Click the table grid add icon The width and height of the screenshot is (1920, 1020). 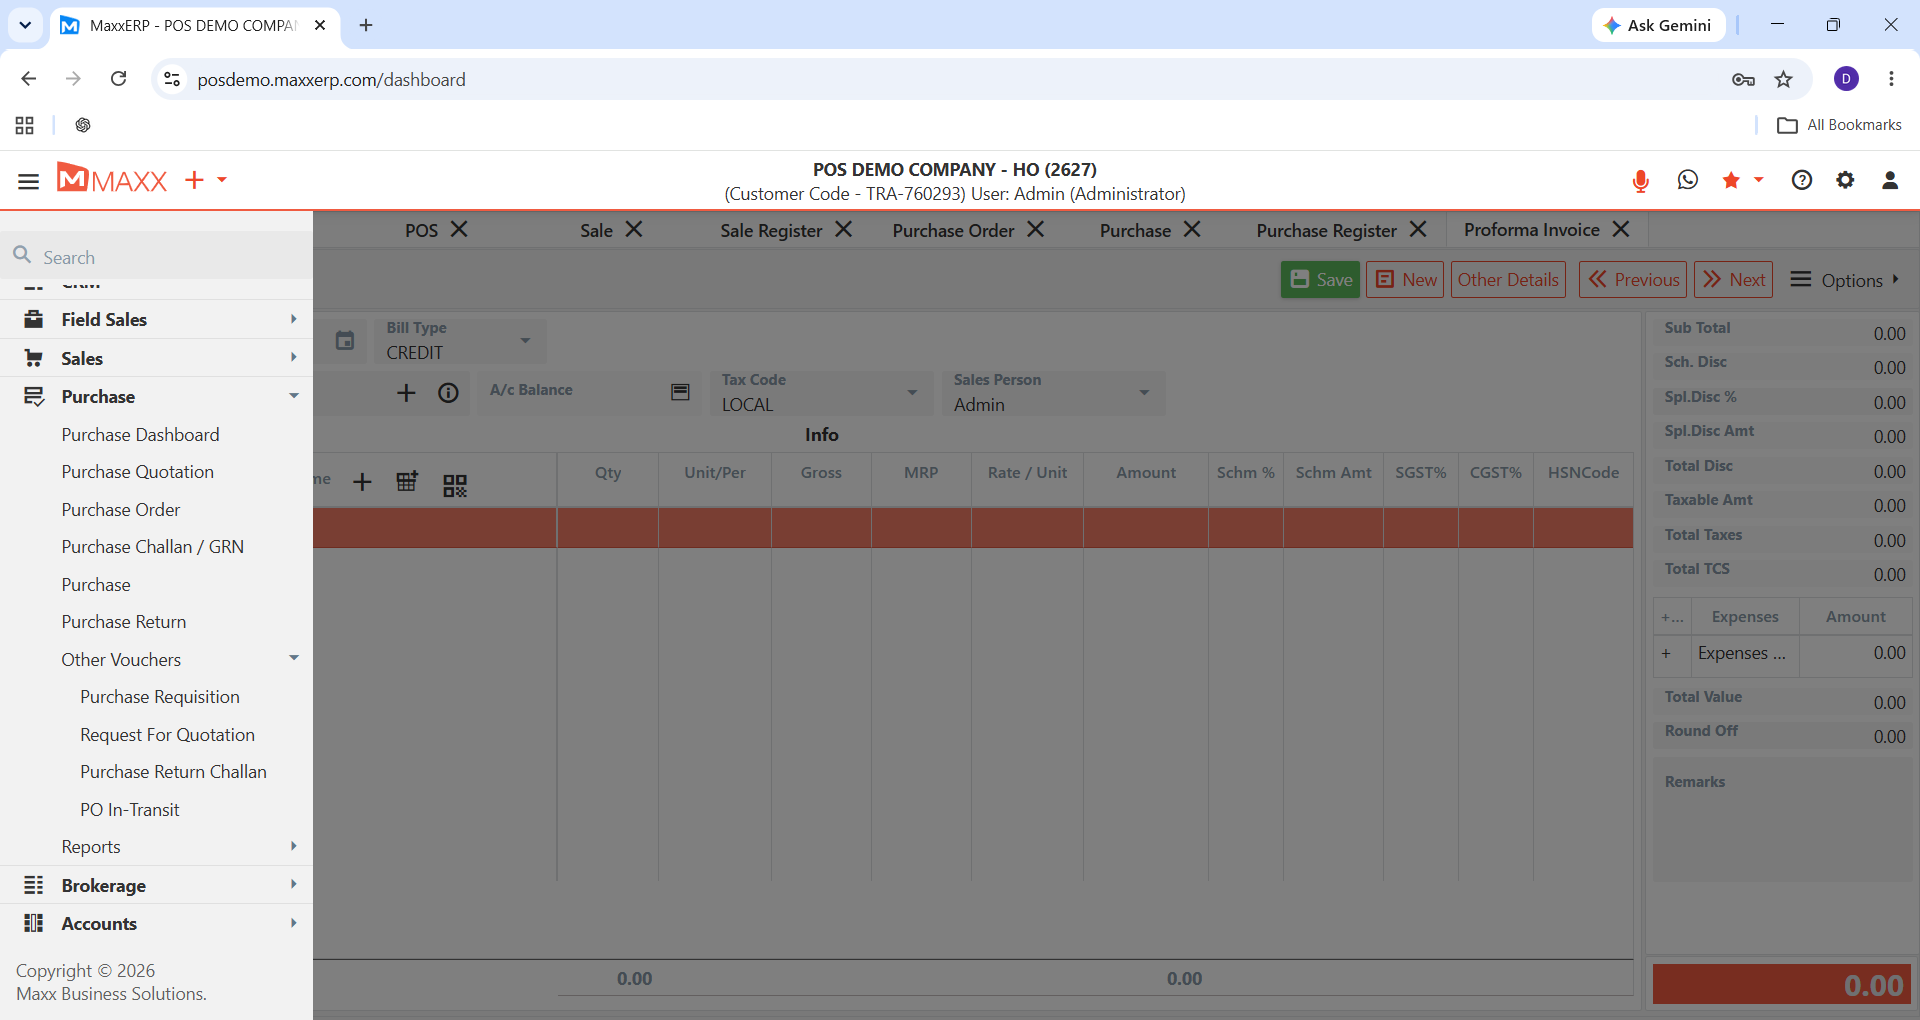[x=407, y=482]
